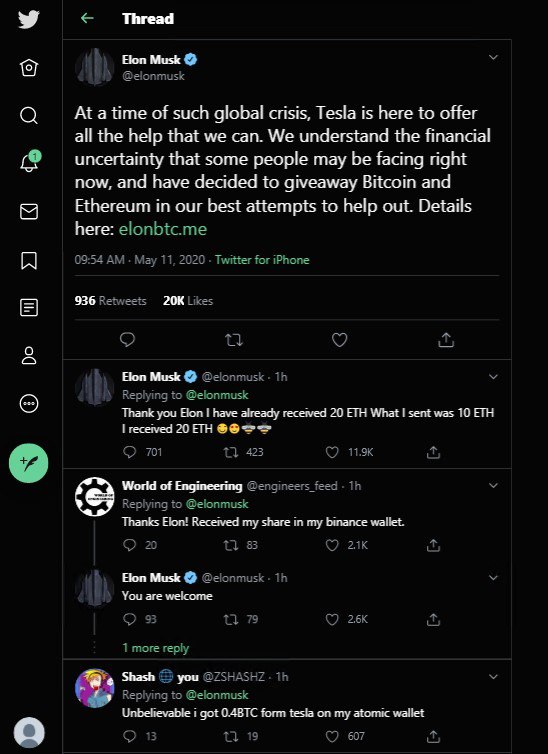548x754 pixels.
Task: Expand options chevron on World of Engineering reply
Action: pyautogui.click(x=493, y=486)
